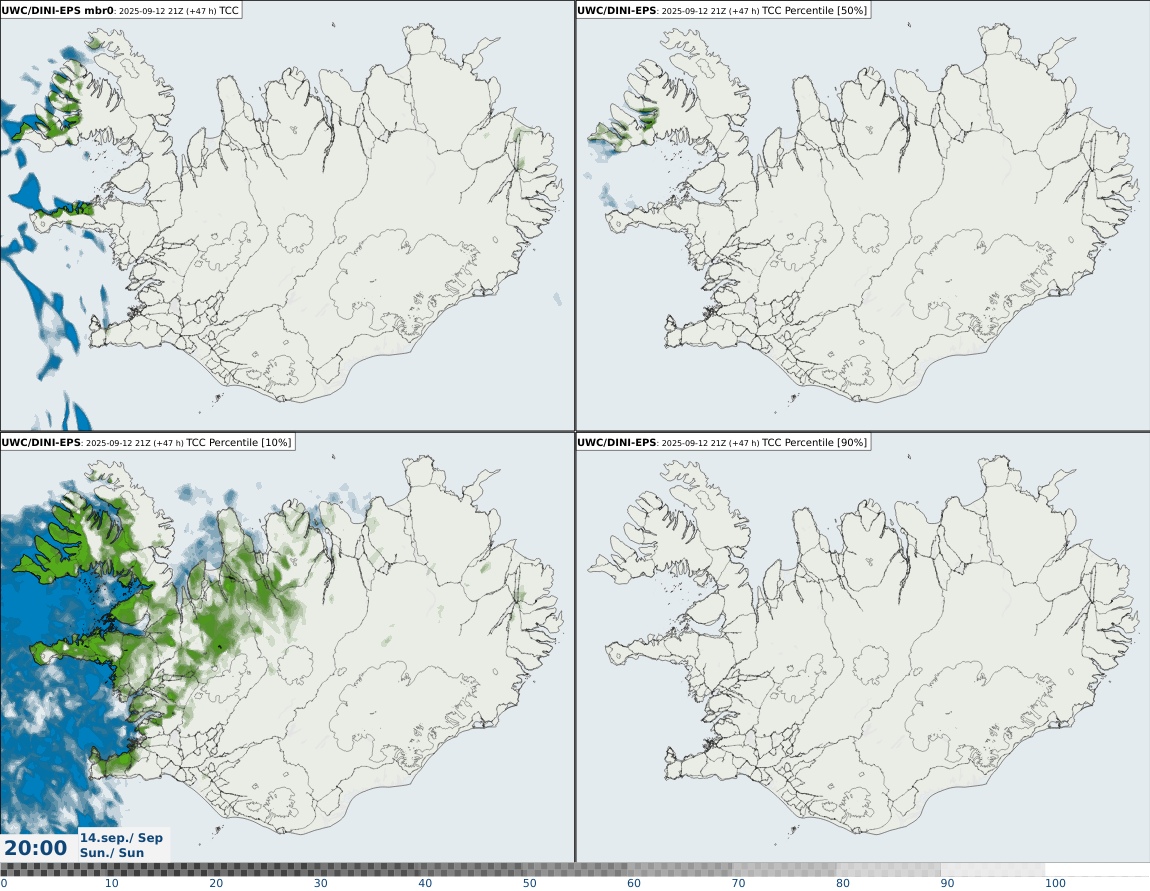
Task: Select the 90% percentile map panel
Action: (x=862, y=647)
